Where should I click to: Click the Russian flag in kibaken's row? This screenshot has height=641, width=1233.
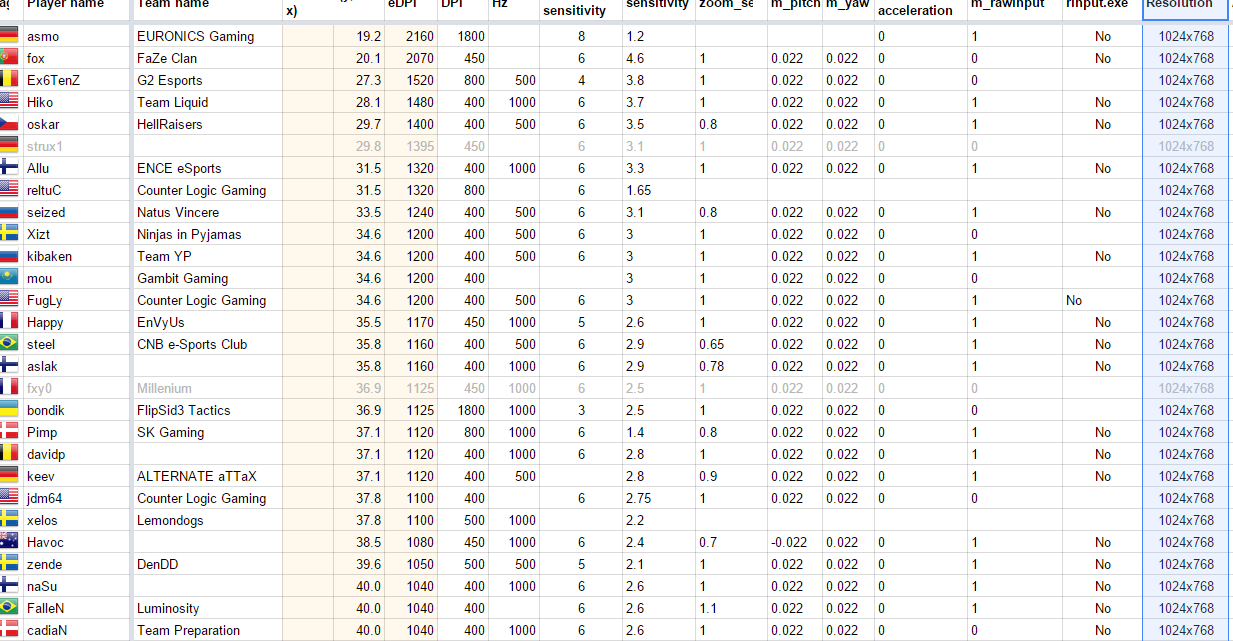(x=9, y=256)
